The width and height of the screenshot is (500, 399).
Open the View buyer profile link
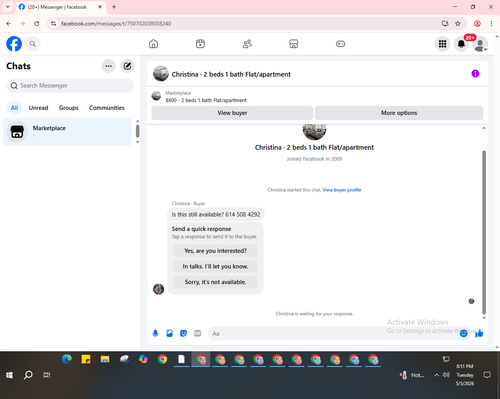pos(342,190)
